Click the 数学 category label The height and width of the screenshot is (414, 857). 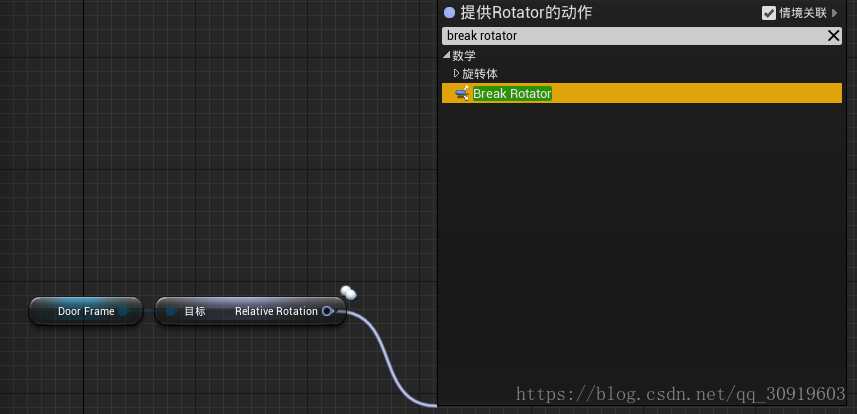coord(464,55)
